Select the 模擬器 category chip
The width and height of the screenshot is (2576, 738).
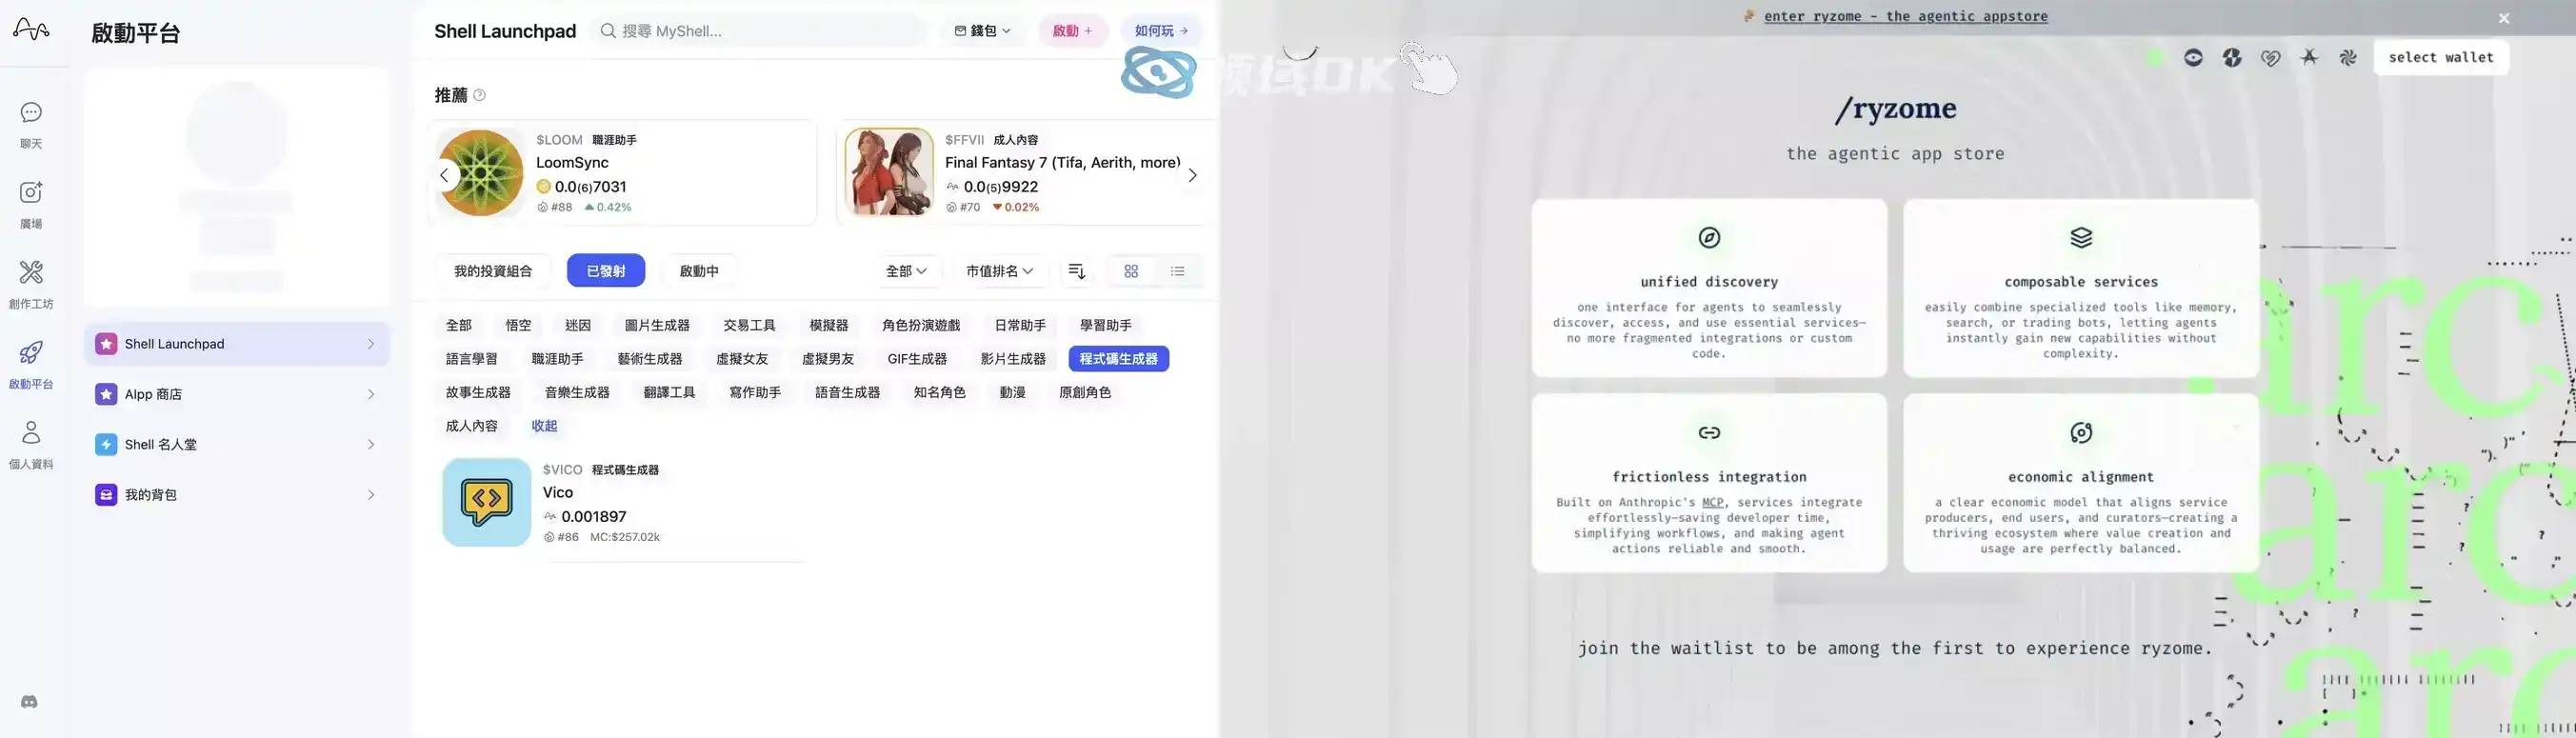(x=829, y=326)
